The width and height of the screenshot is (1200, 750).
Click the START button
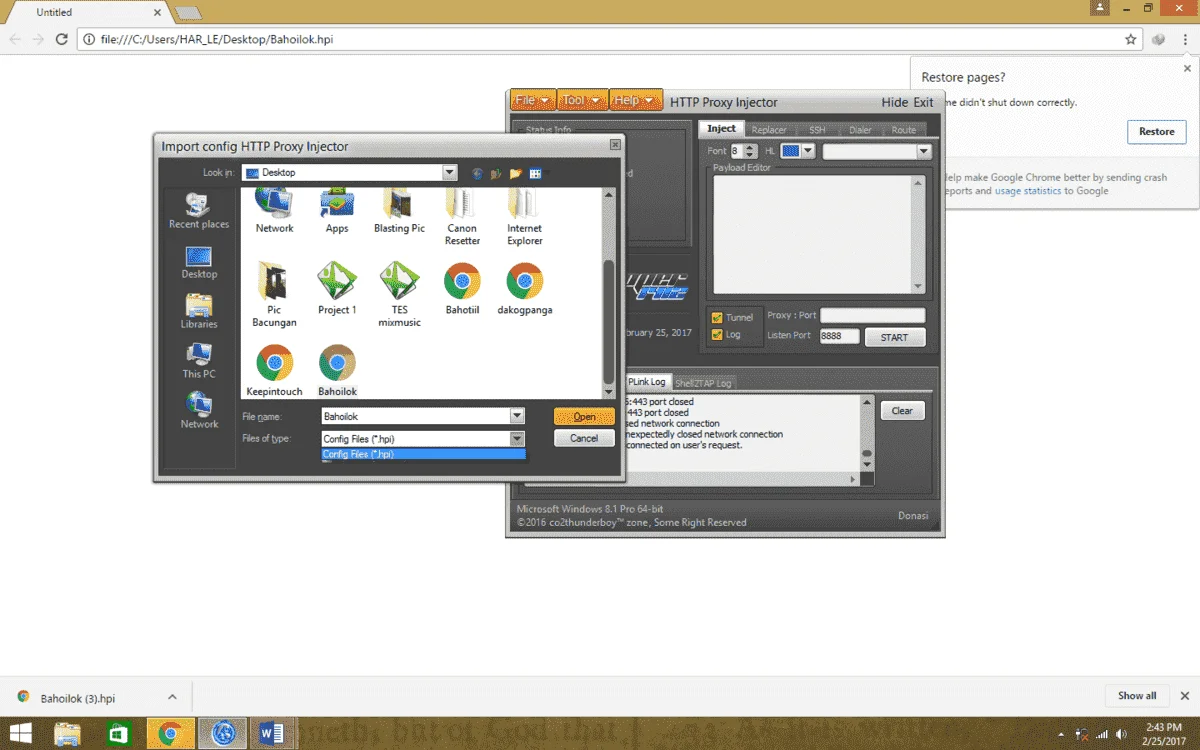(x=894, y=337)
